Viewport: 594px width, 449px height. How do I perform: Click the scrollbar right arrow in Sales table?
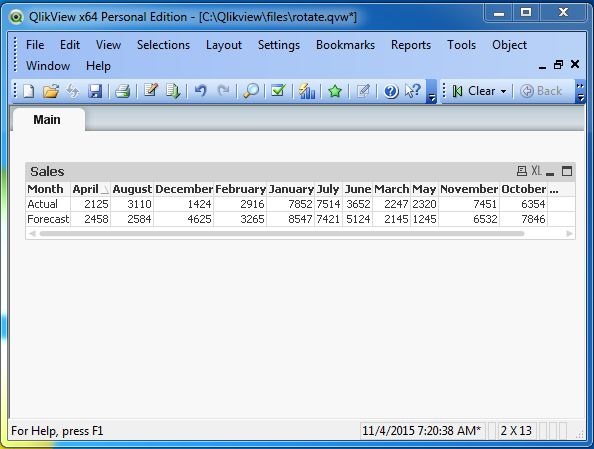click(569, 234)
